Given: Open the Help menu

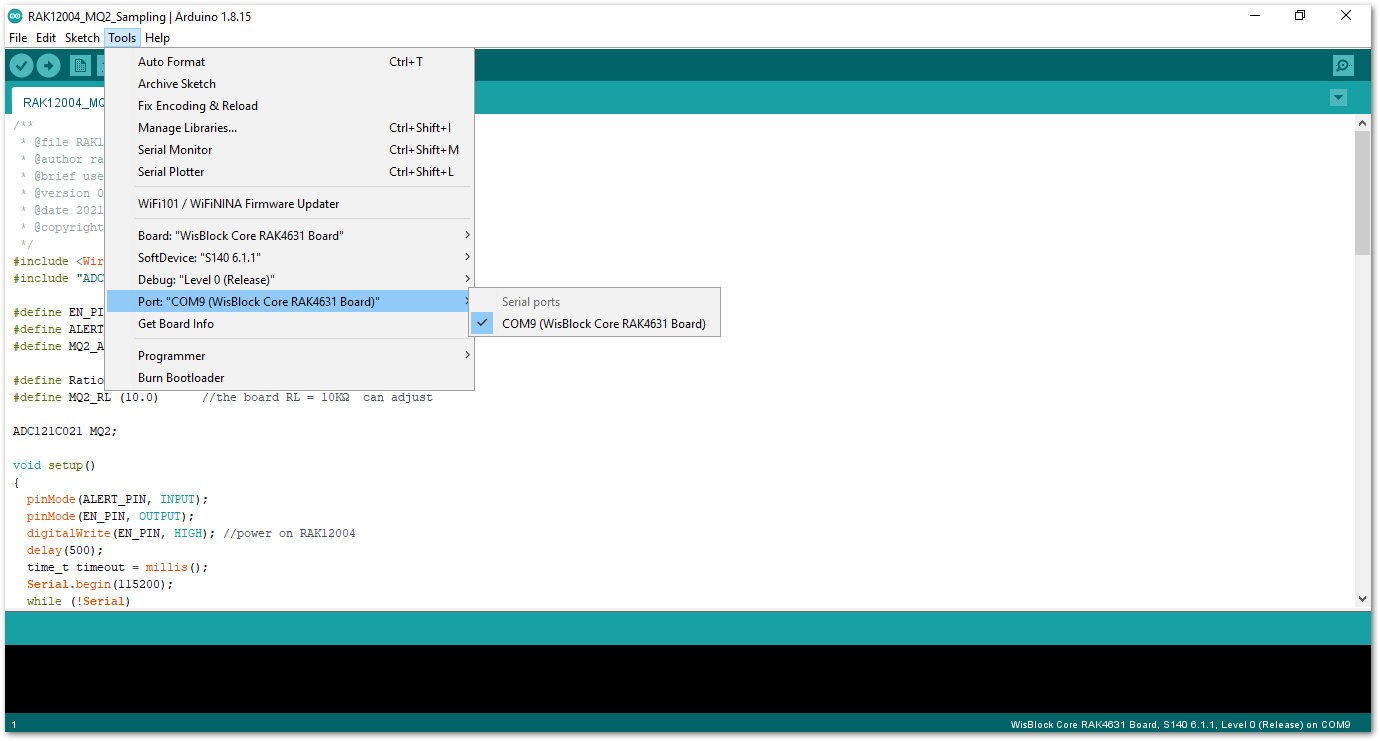Looking at the screenshot, I should pos(157,38).
